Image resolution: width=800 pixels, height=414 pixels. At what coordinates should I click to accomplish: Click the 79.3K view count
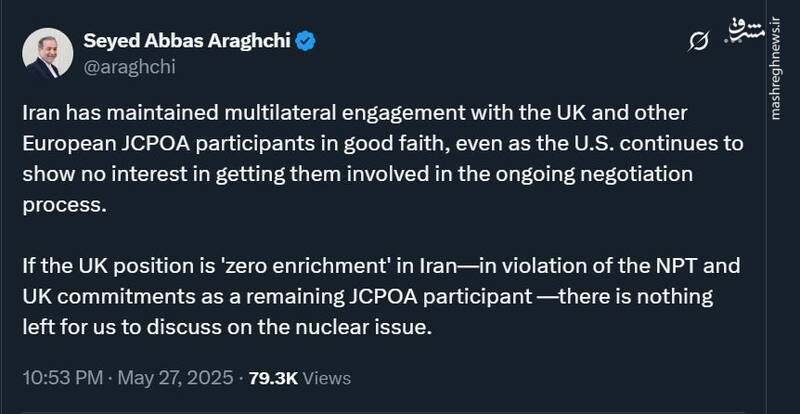(x=269, y=378)
